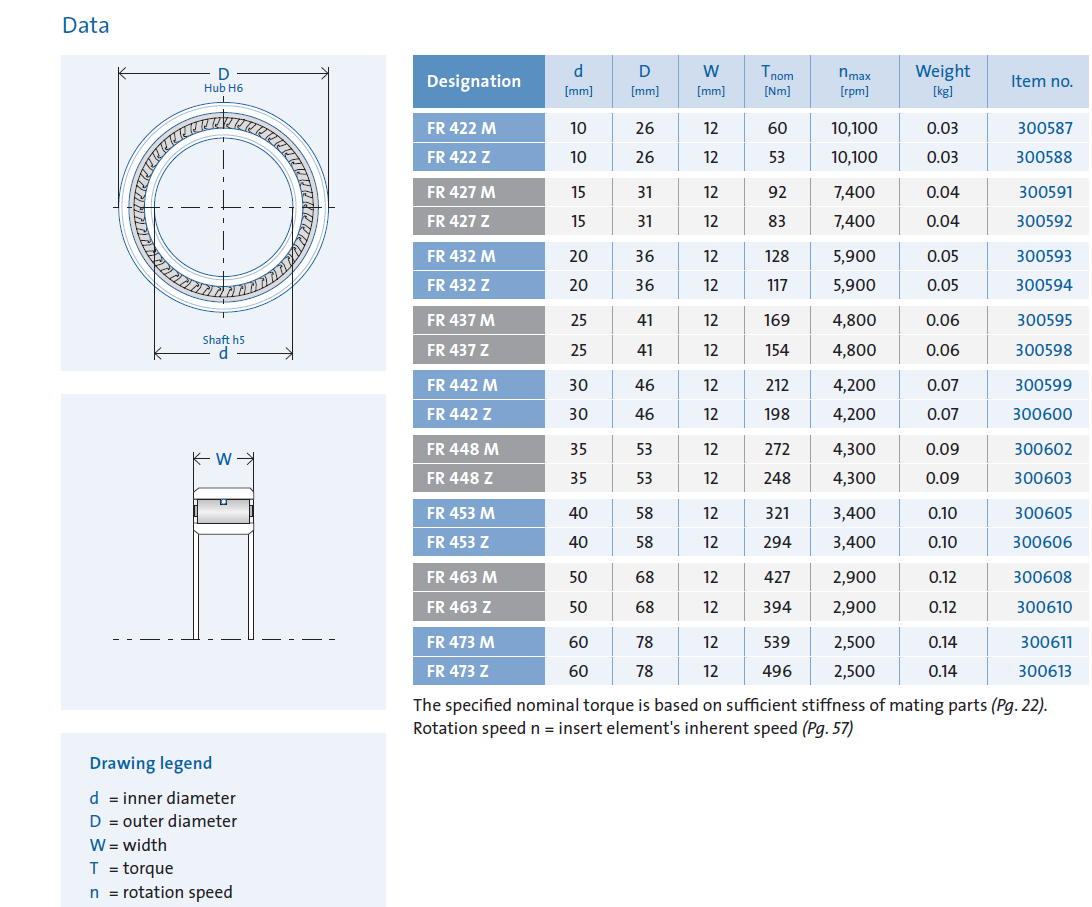
Task: Click torque value 60 for FR 422 M
Action: point(777,128)
